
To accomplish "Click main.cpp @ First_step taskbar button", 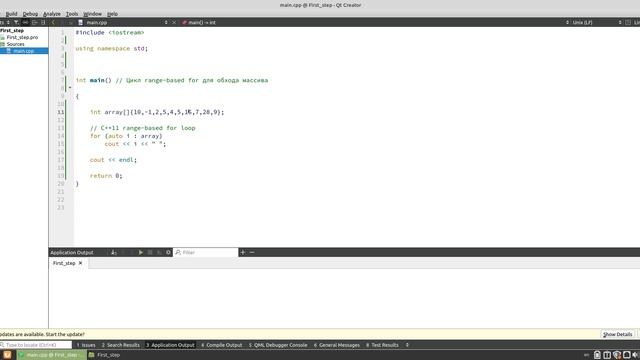I will 51,355.
